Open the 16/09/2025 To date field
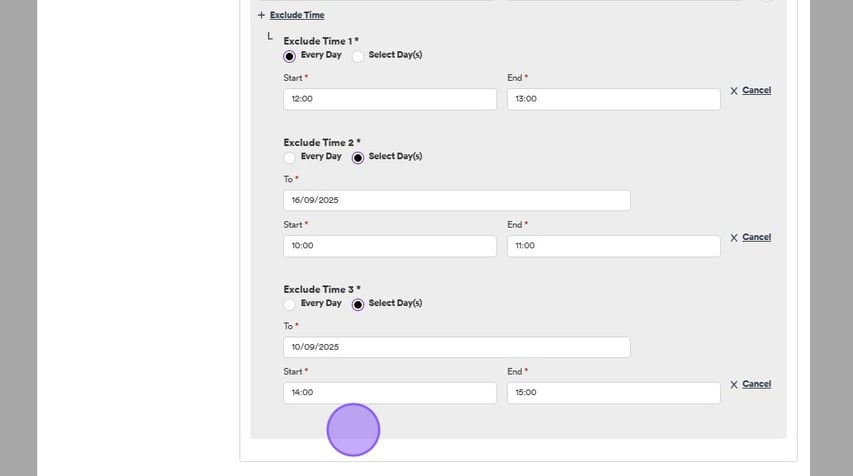853x476 pixels. pos(456,201)
